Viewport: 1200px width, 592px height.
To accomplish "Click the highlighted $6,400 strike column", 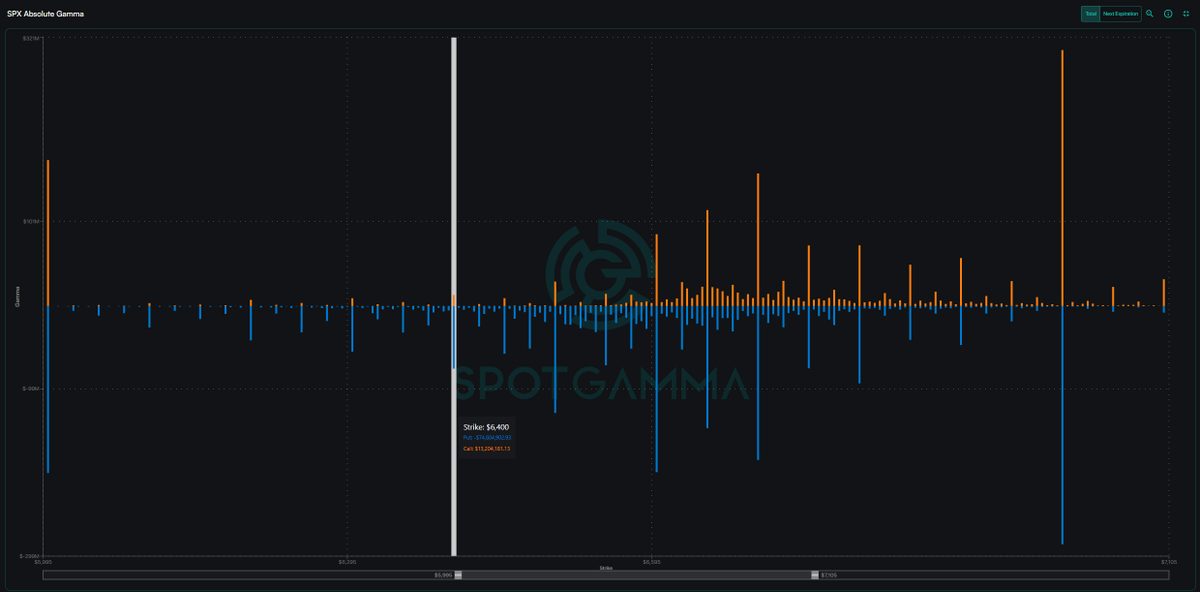I will pyautogui.click(x=454, y=296).
